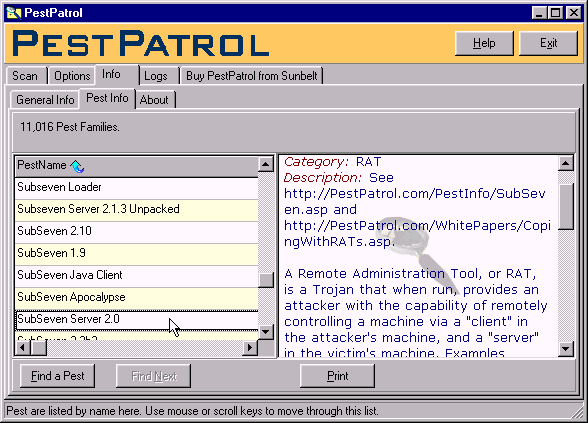This screenshot has height=423, width=588.
Task: Click the Find a Pest button
Action: (57, 376)
